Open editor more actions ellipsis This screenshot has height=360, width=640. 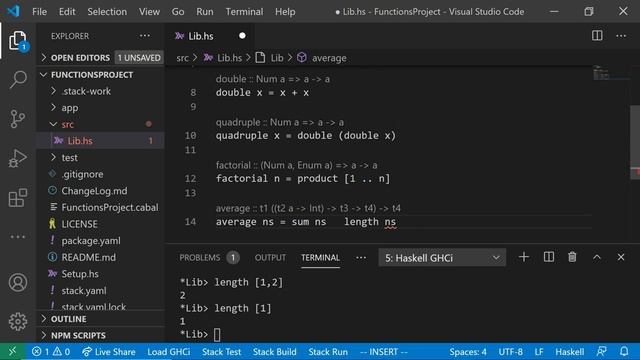(621, 36)
